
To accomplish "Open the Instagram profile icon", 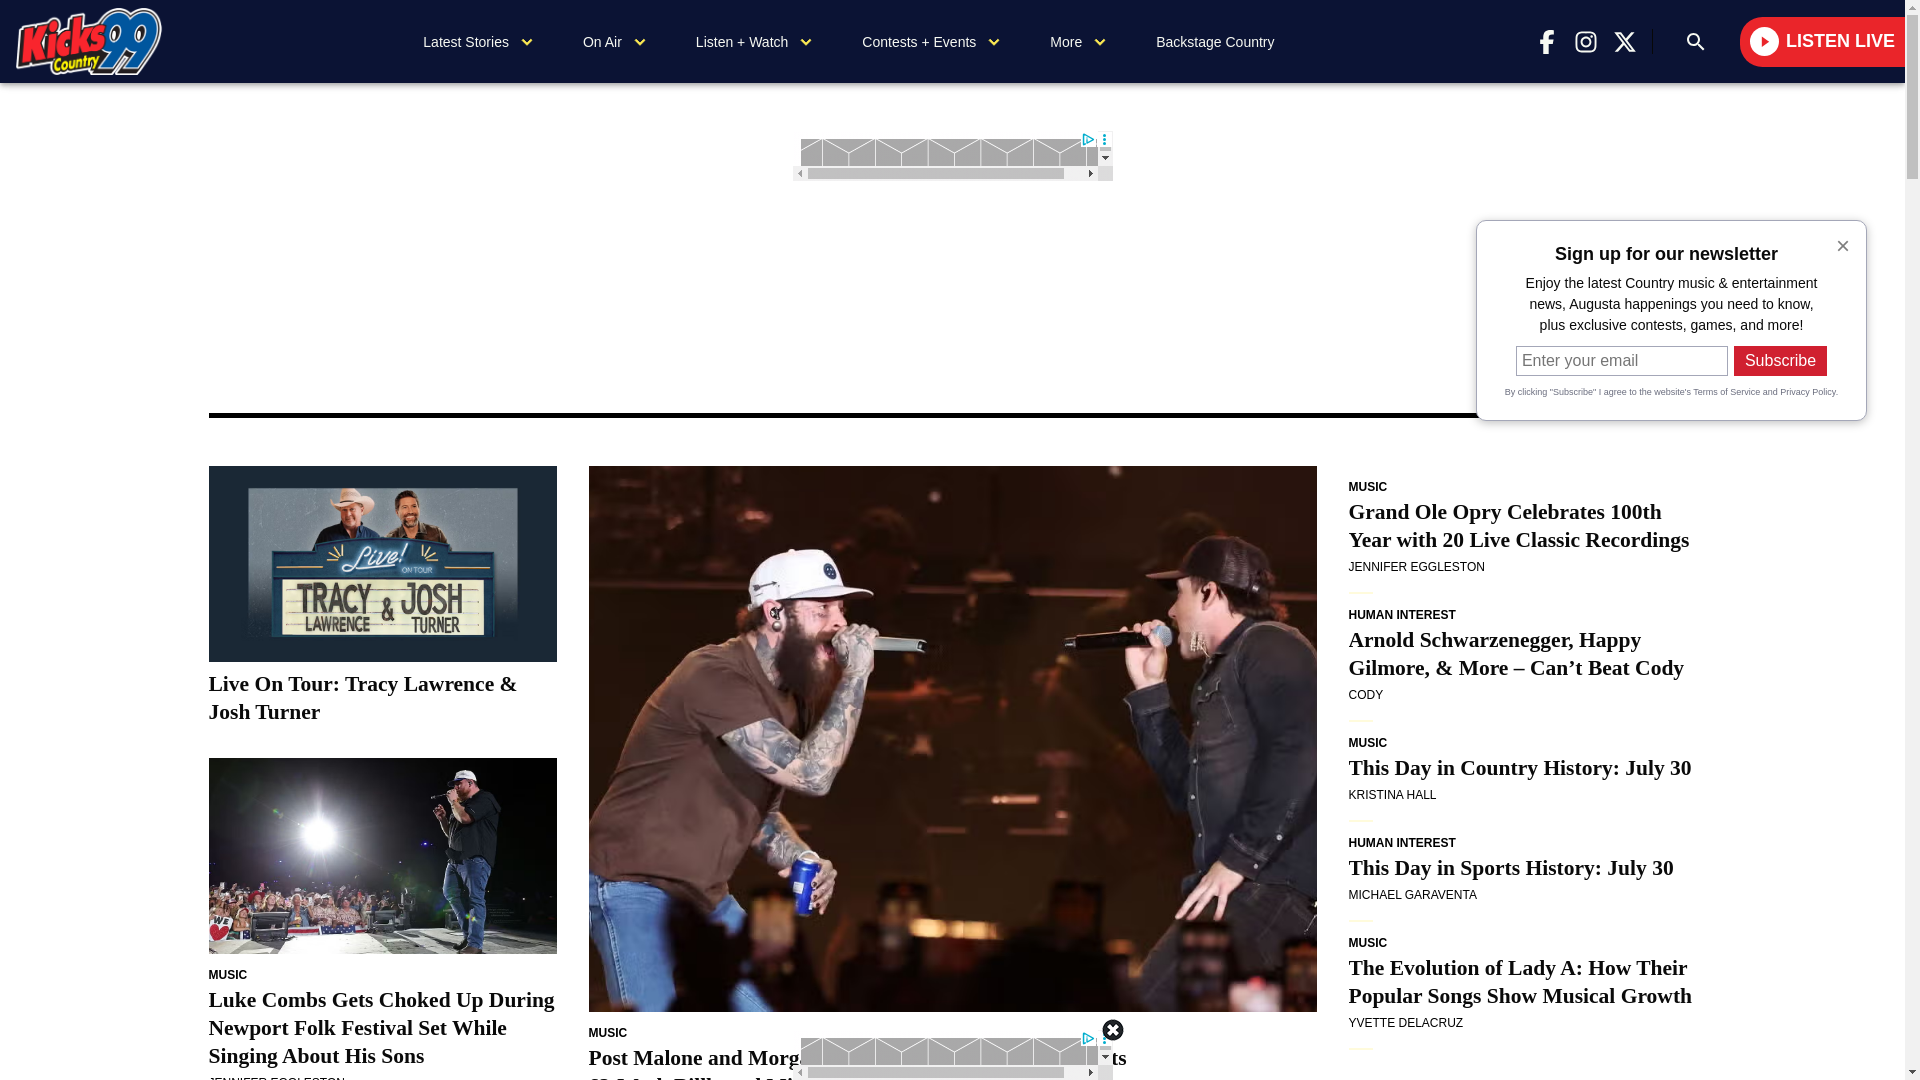I will click(x=1585, y=42).
